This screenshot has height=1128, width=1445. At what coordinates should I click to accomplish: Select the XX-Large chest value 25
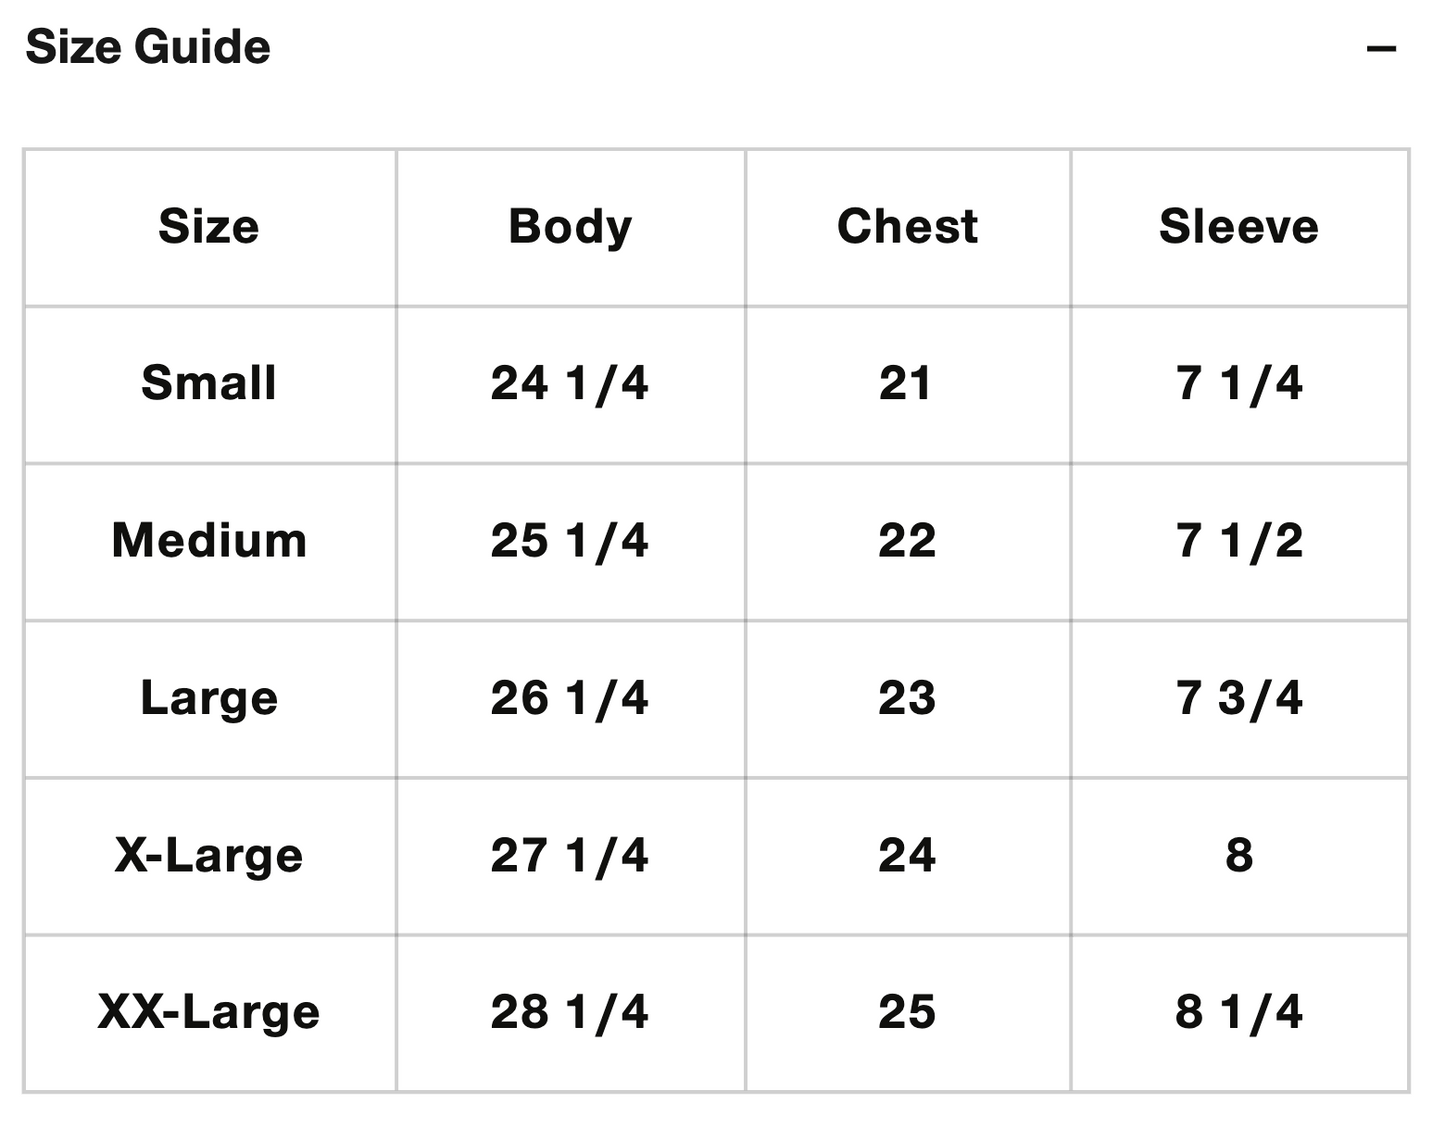coord(907,1012)
